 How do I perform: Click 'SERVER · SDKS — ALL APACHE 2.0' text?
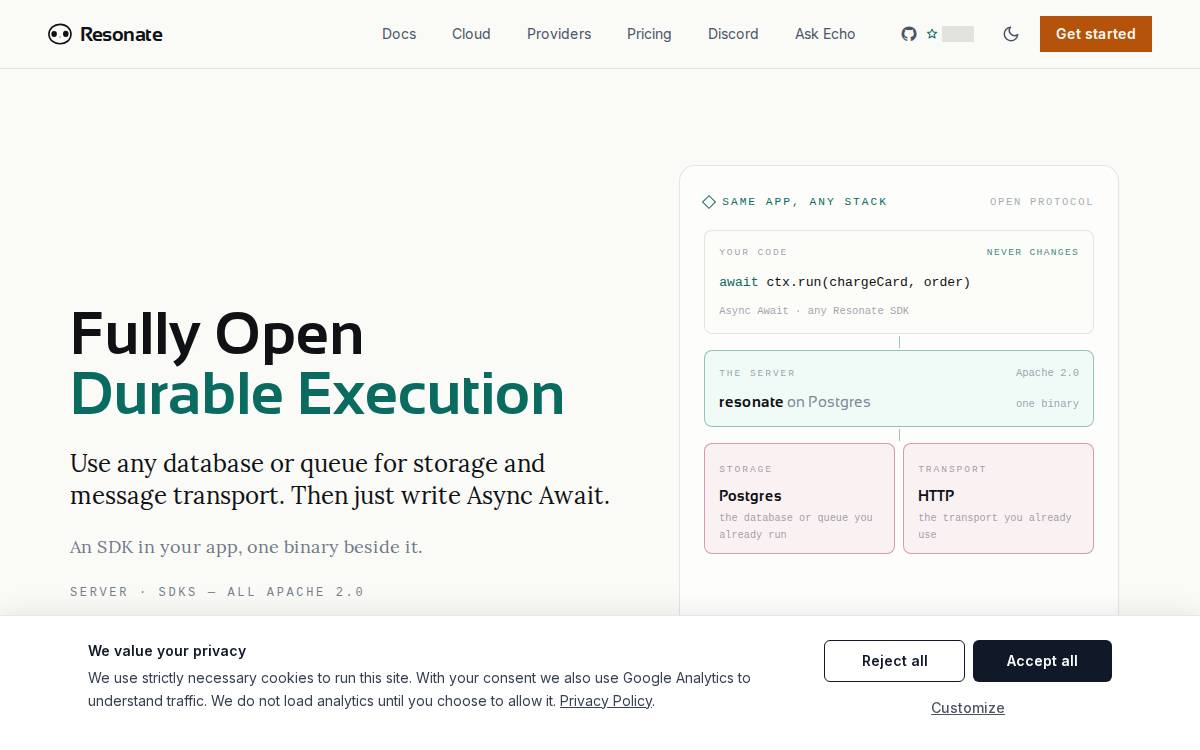pyautogui.click(x=217, y=592)
